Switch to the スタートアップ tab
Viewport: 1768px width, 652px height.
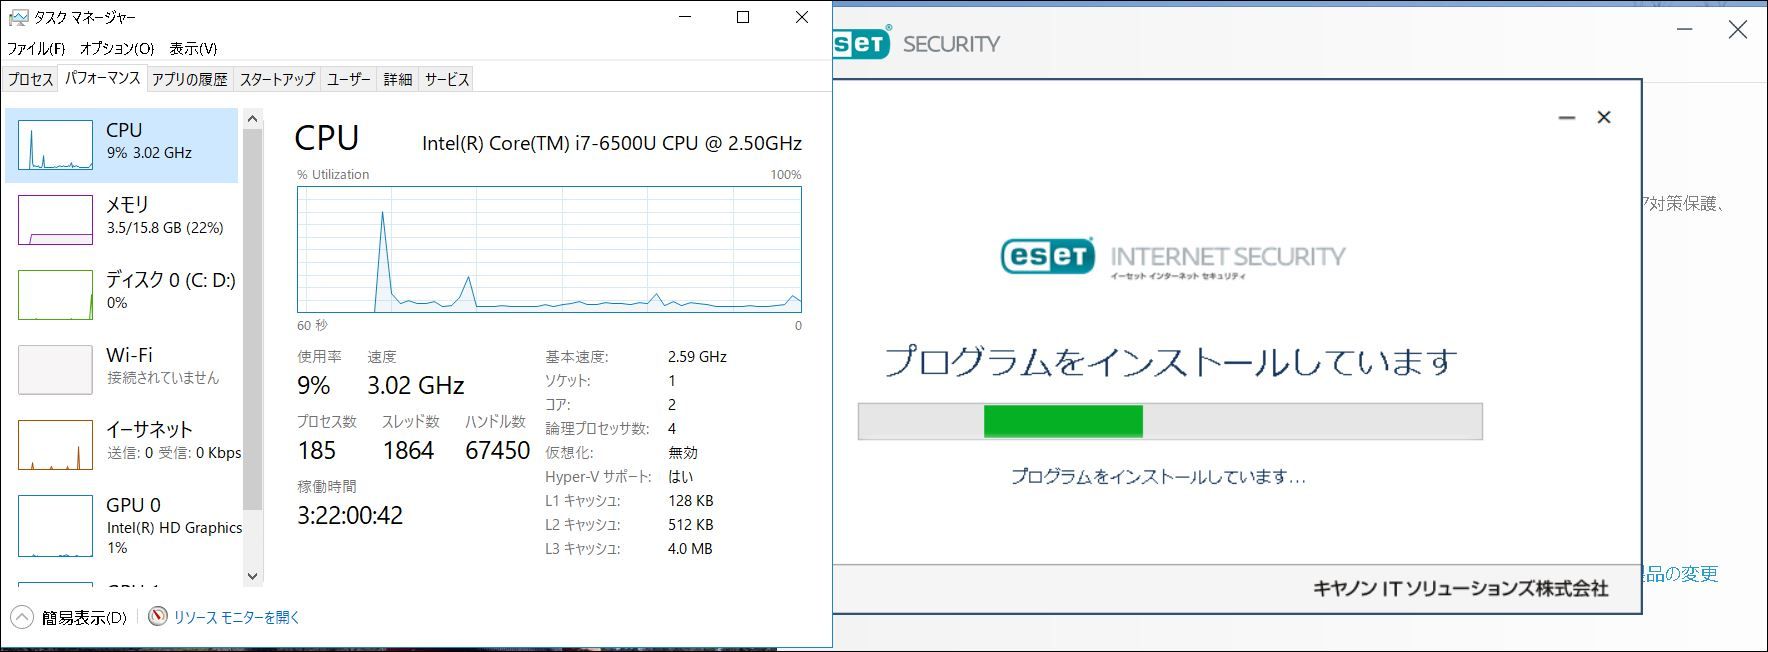277,79
